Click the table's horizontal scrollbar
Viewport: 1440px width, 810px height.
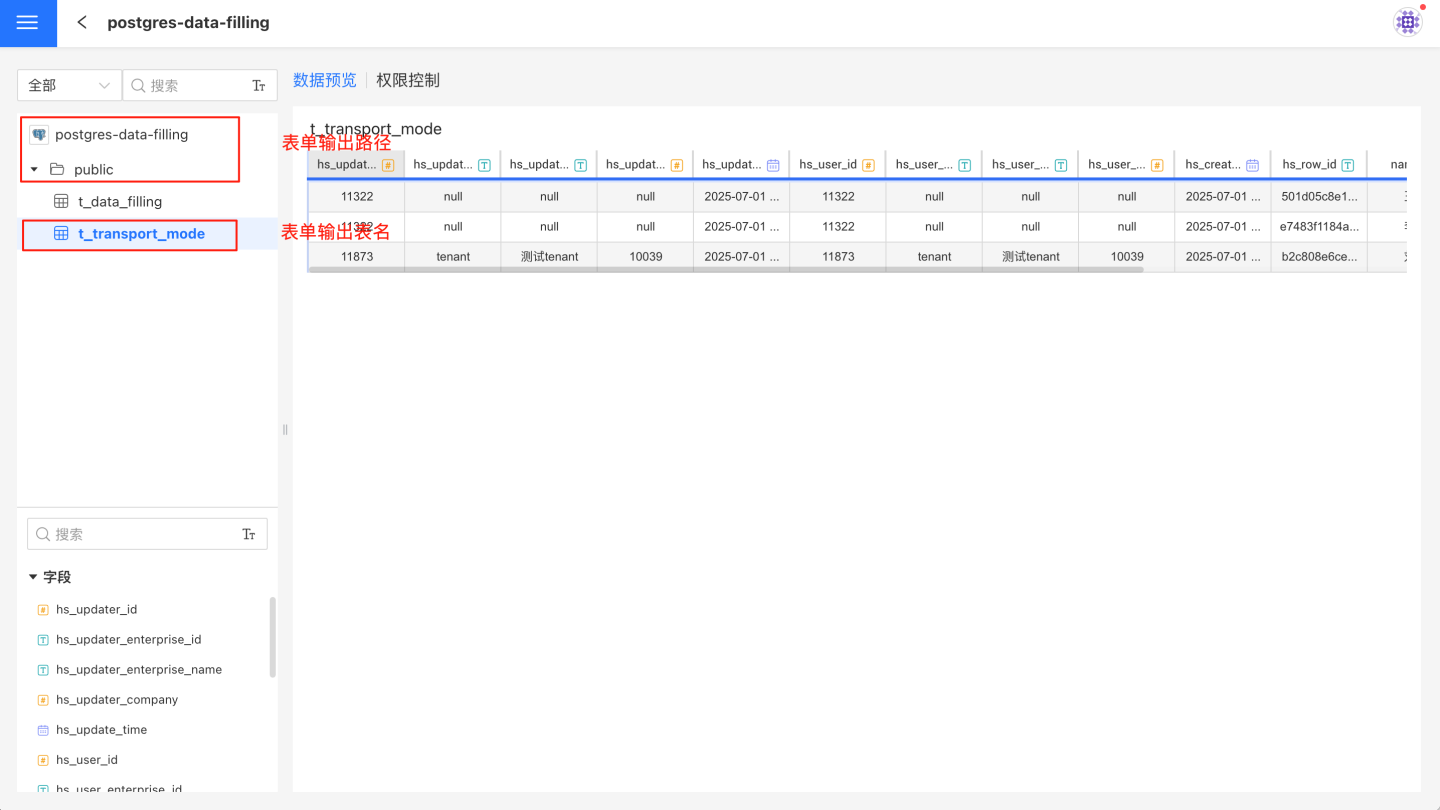[725, 270]
